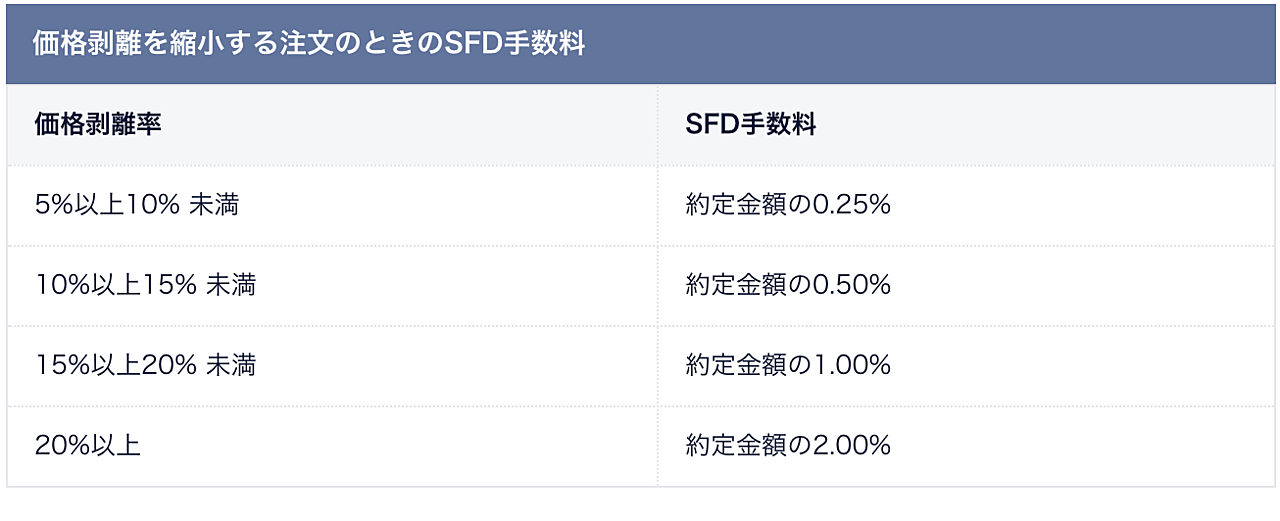1280x521 pixels.
Task: Select the 20%以上 cell
Action: 332,446
